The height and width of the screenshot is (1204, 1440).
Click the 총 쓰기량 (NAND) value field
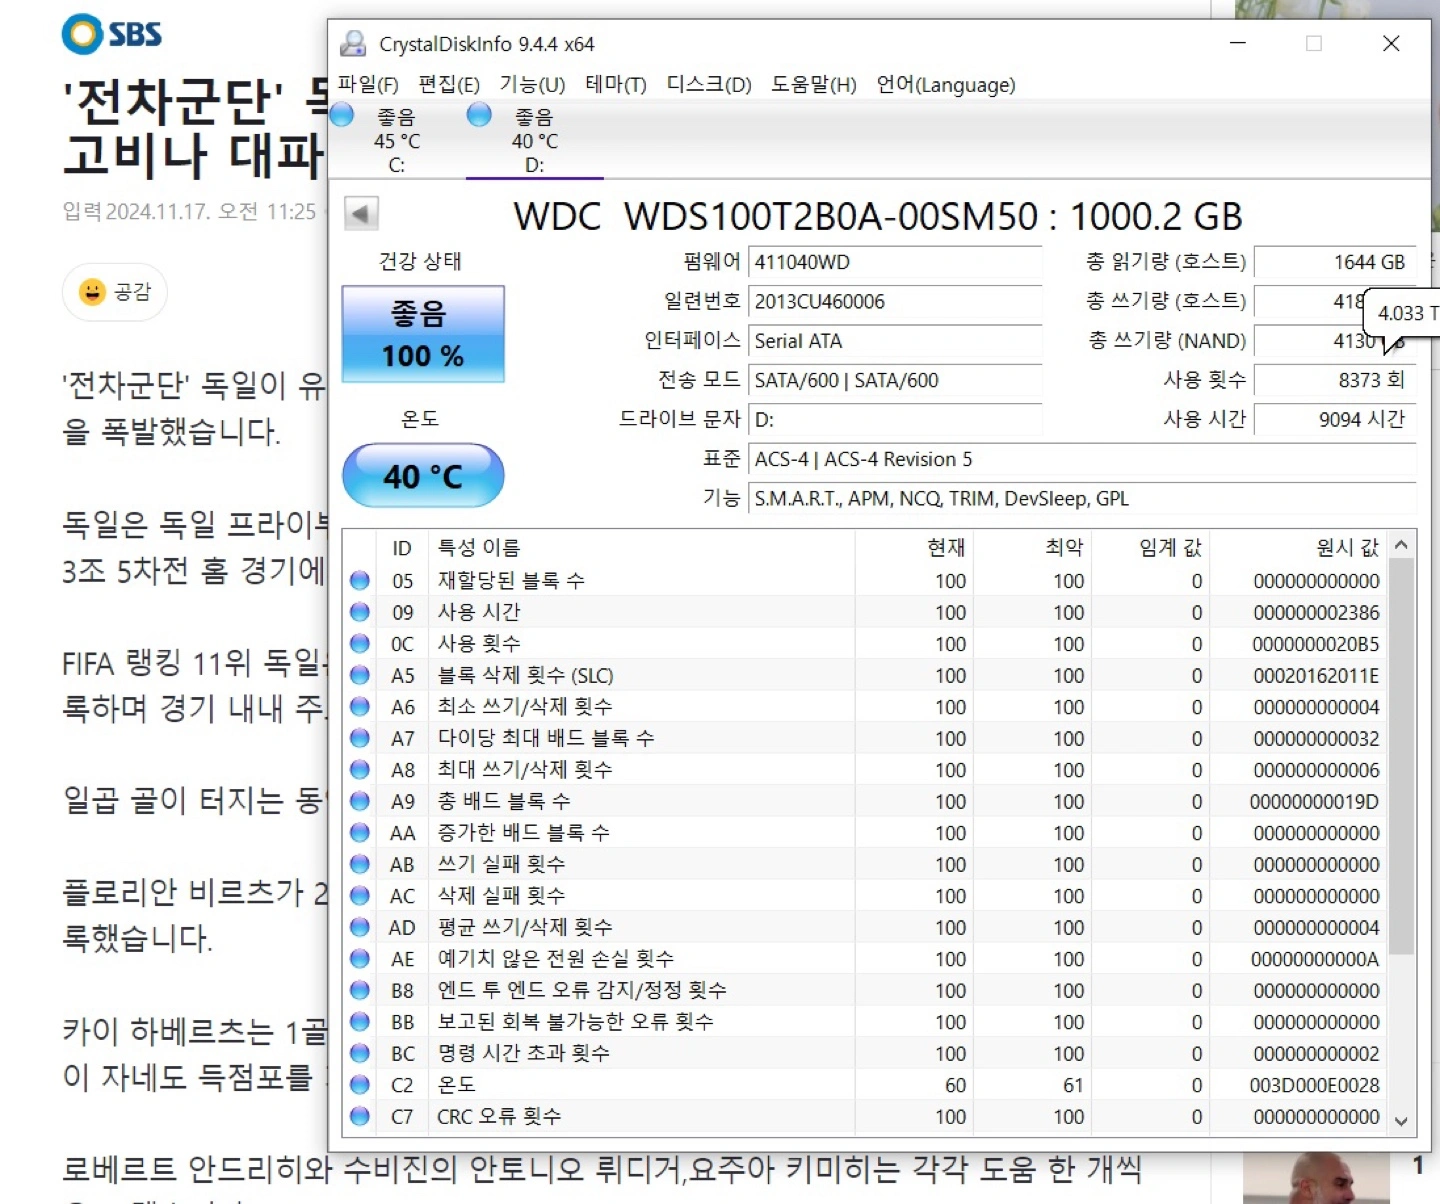[x=1335, y=341]
